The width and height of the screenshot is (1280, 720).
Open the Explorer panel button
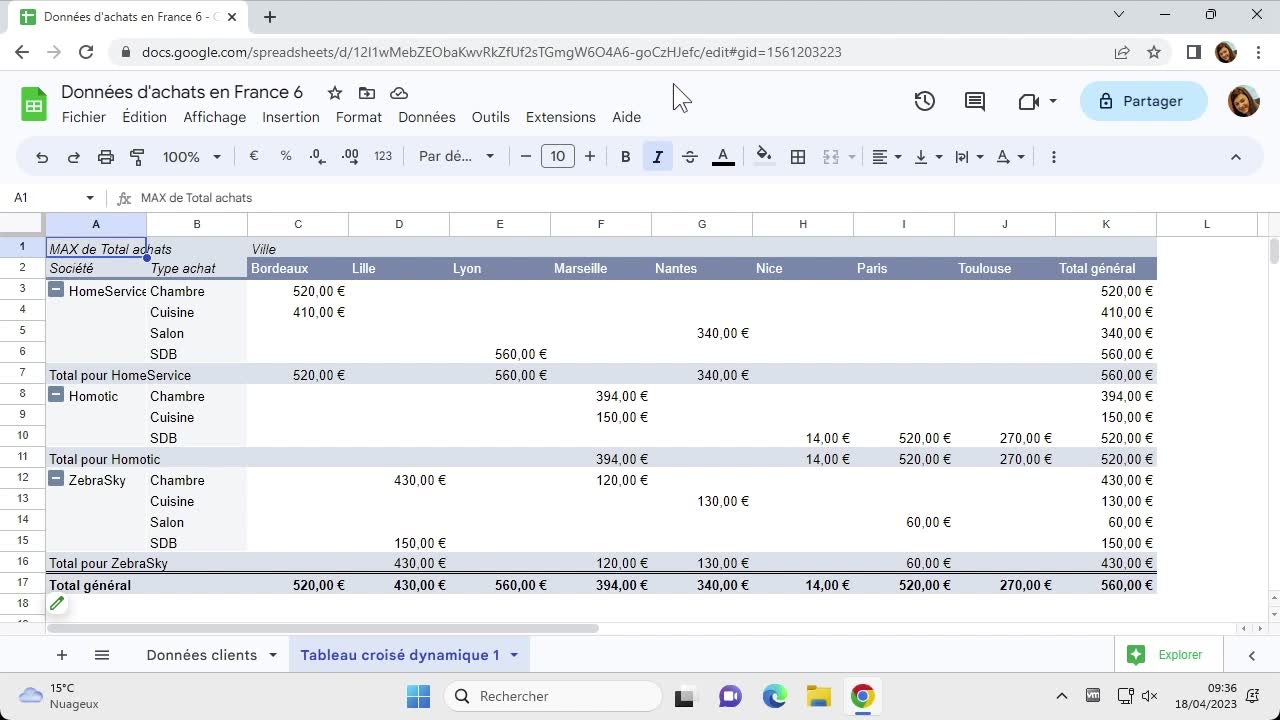pyautogui.click(x=1166, y=655)
